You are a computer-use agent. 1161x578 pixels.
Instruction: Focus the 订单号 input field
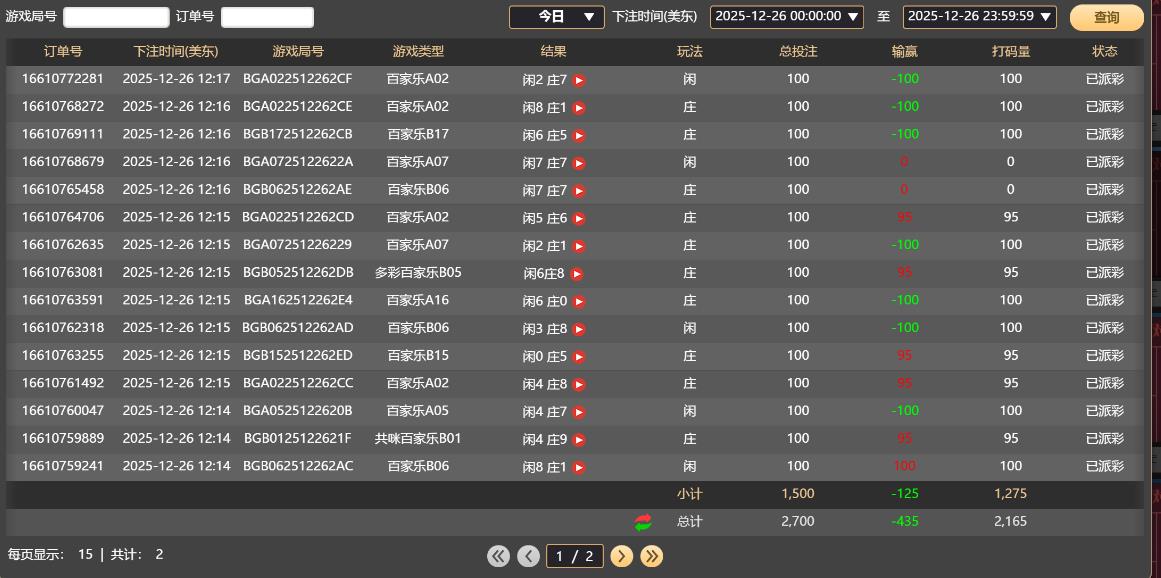click(x=267, y=17)
